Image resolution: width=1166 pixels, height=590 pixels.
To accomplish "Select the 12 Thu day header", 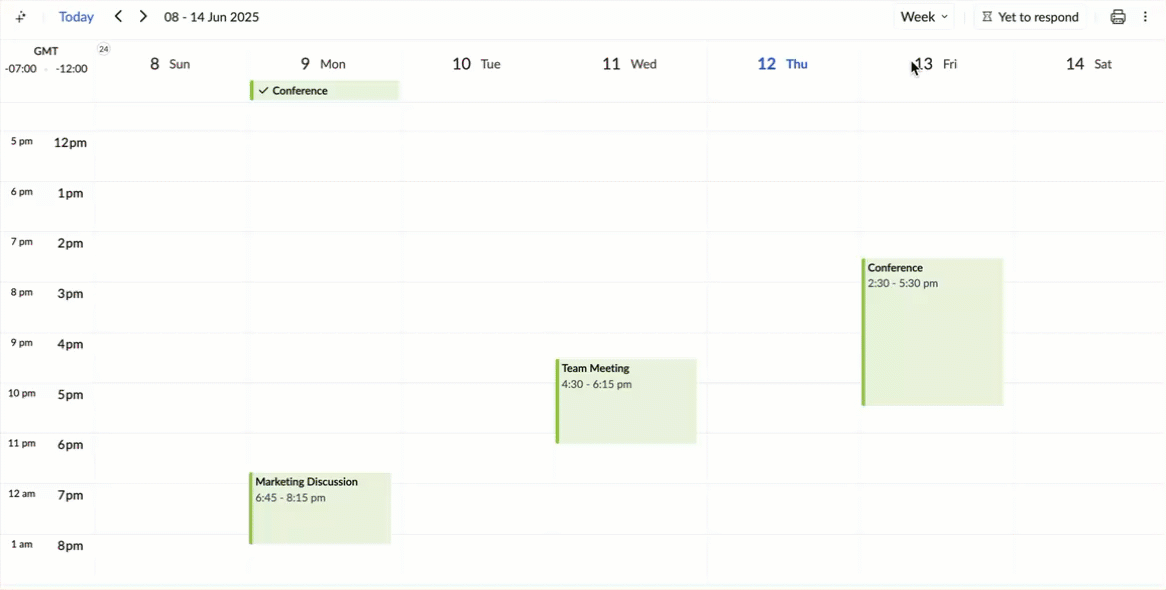I will tap(782, 64).
